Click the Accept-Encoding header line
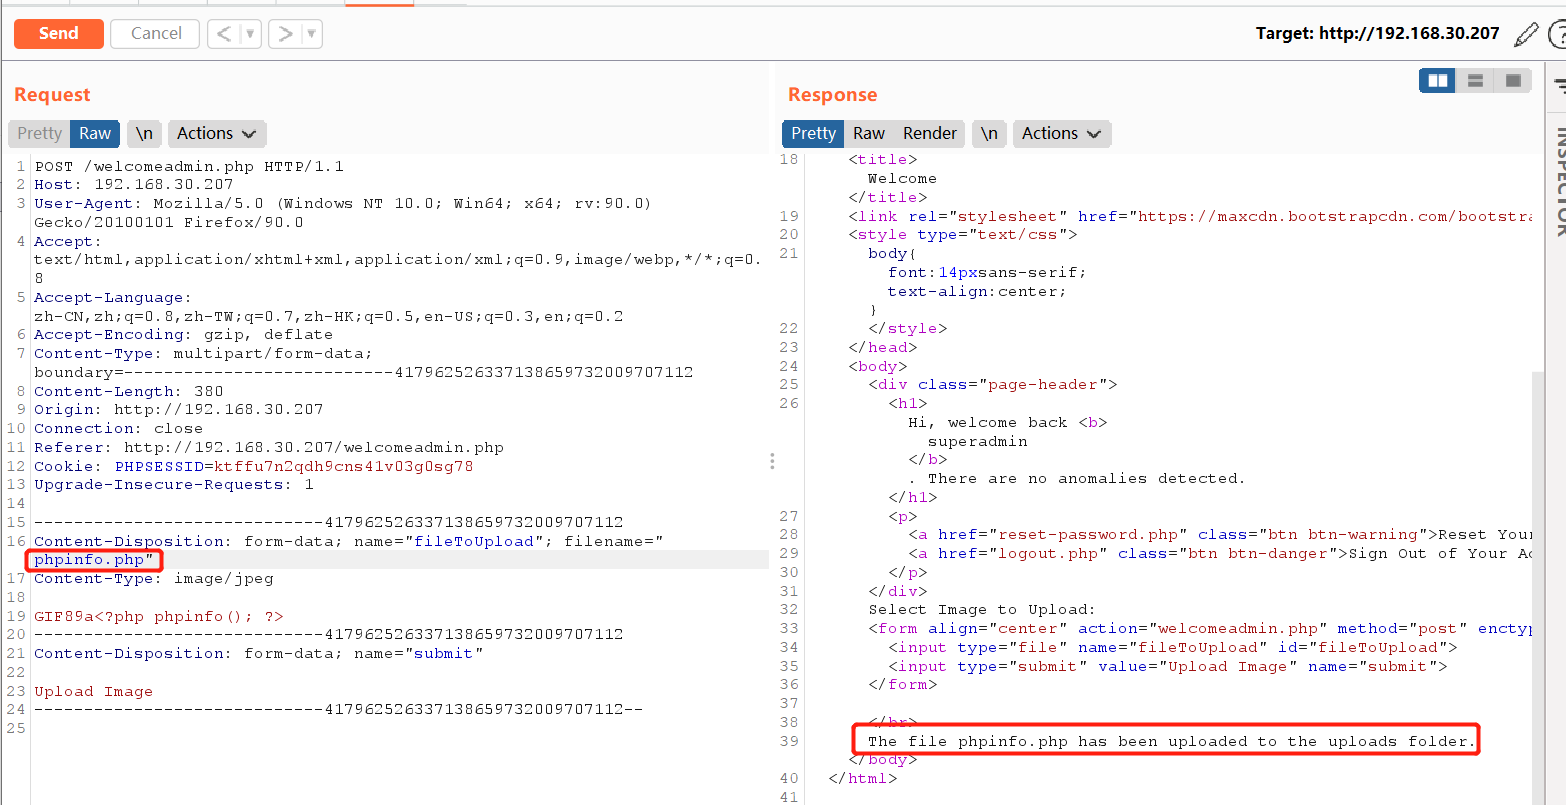The width and height of the screenshot is (1566, 805). point(184,334)
